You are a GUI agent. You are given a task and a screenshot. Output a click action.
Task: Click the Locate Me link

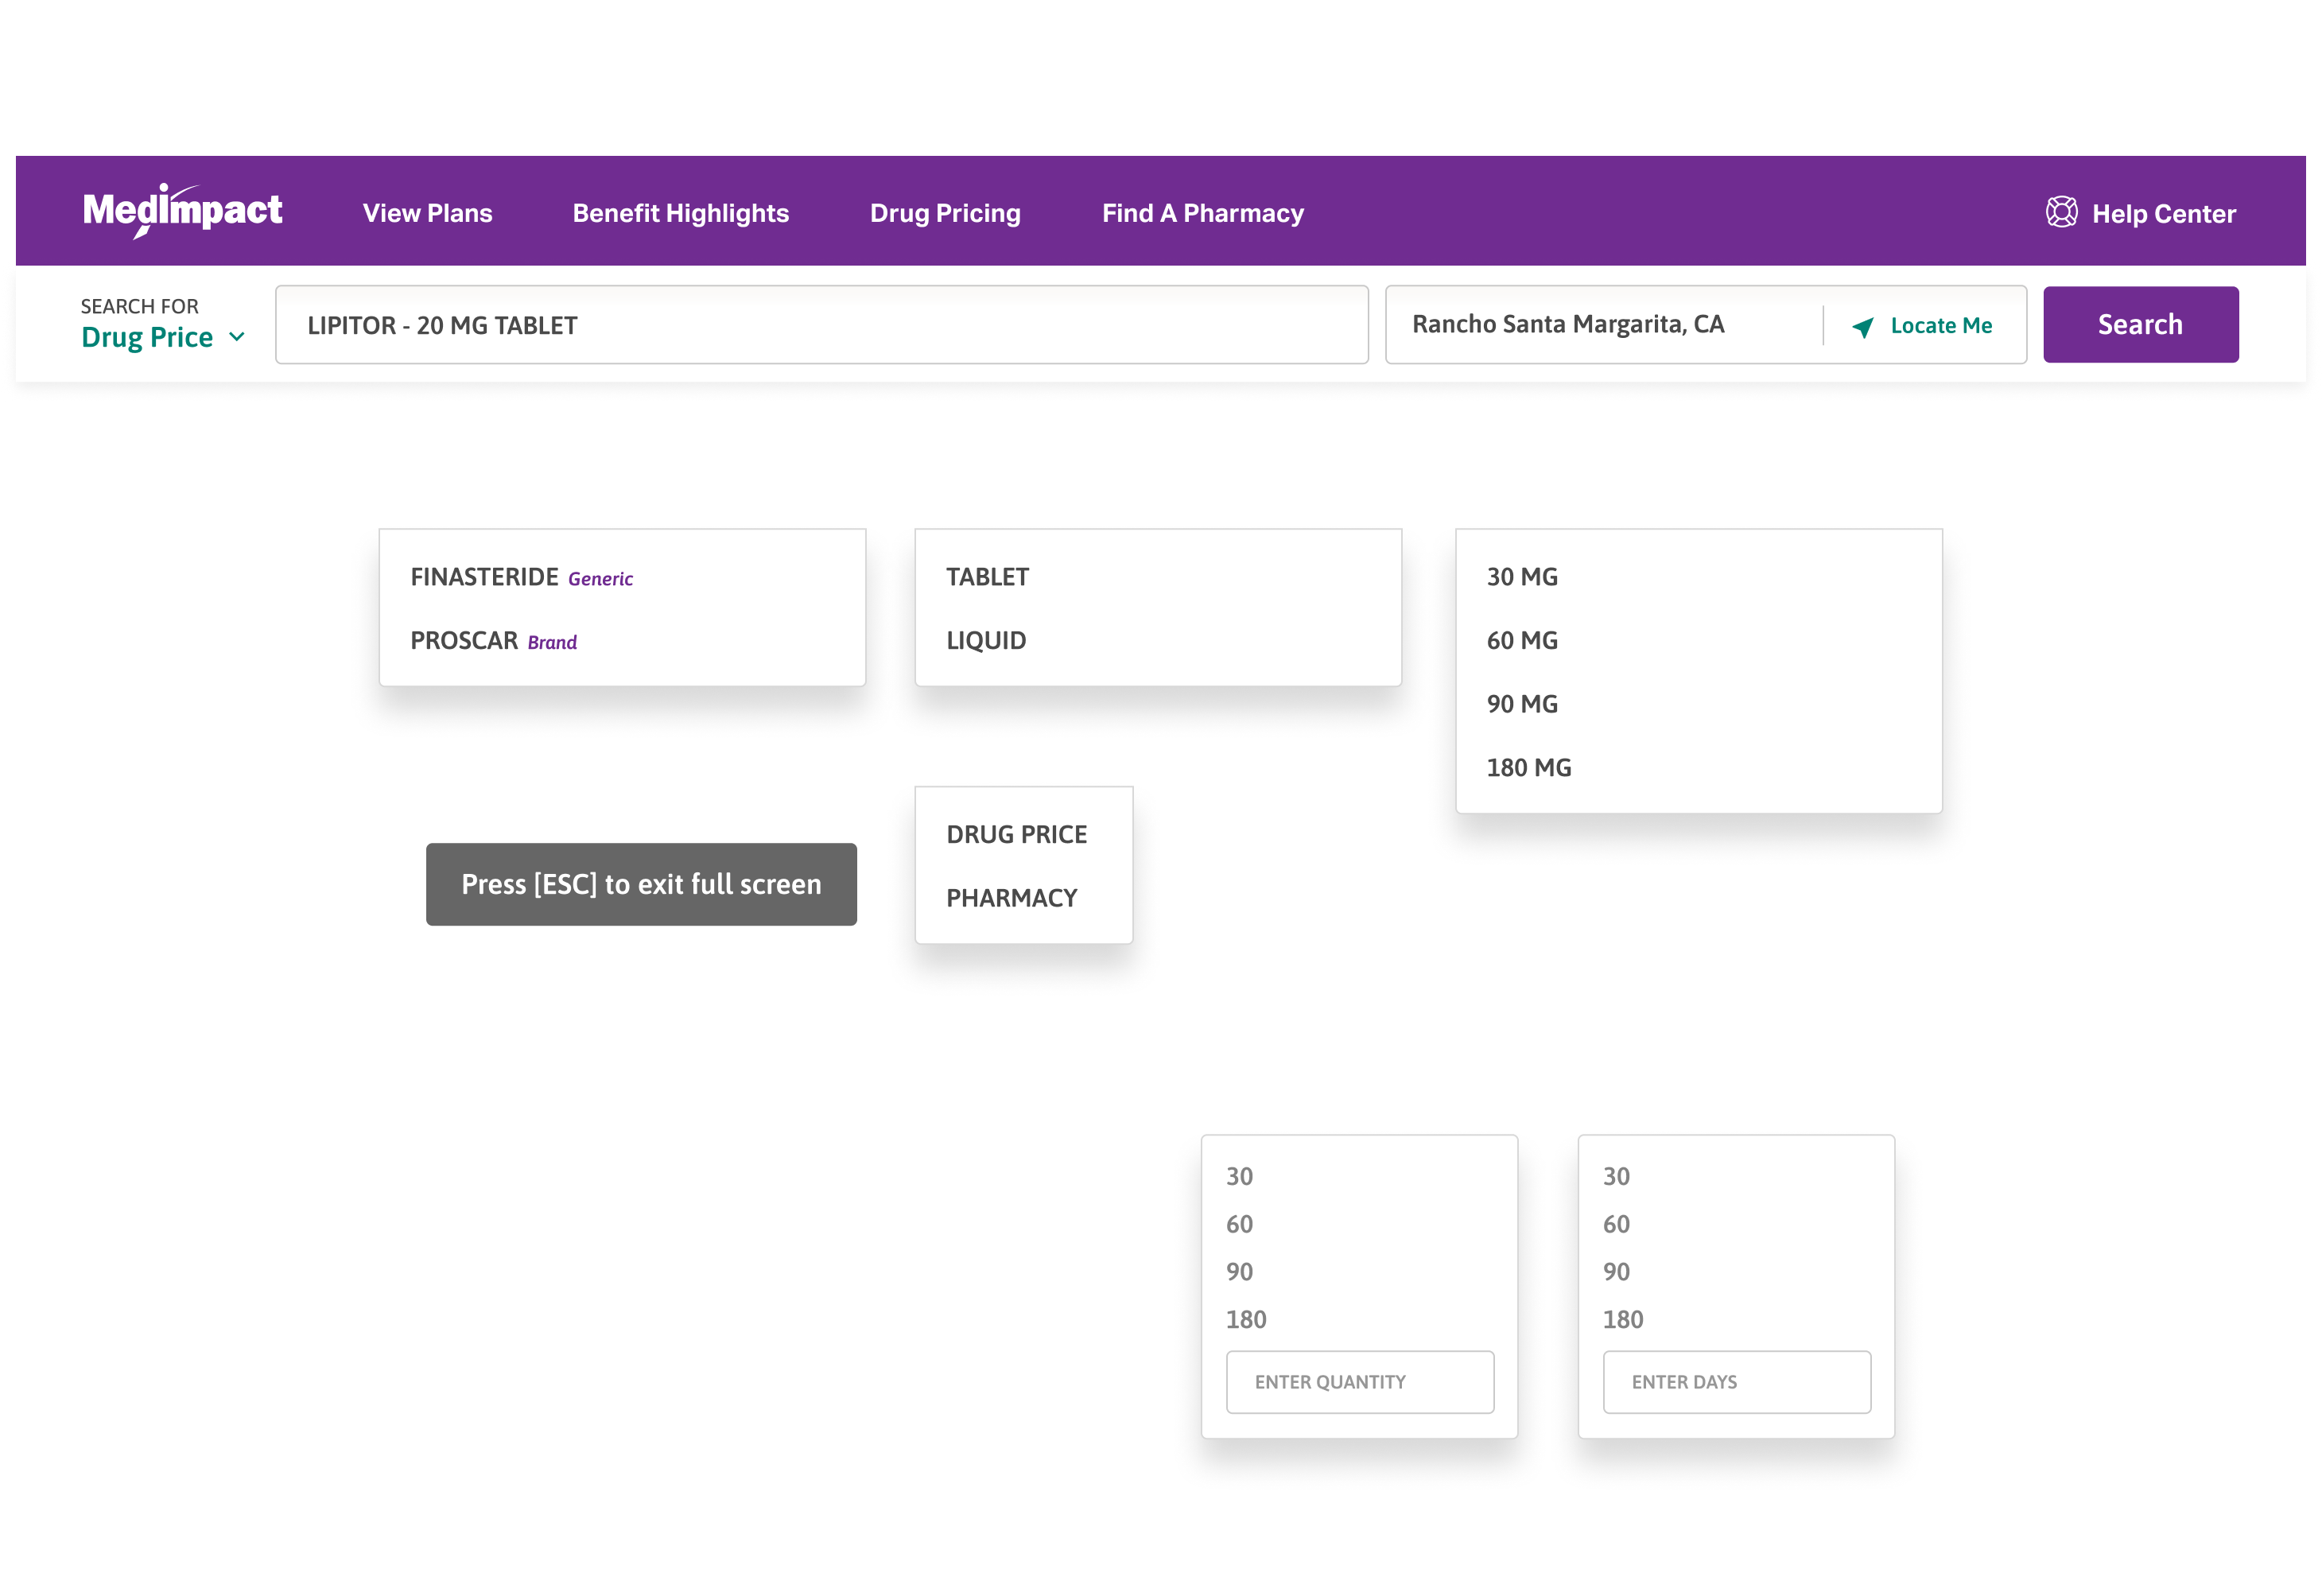(1940, 325)
